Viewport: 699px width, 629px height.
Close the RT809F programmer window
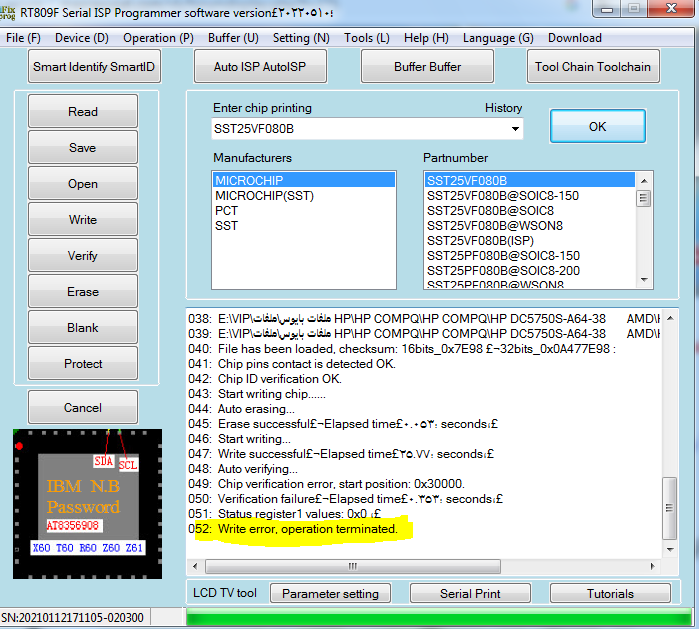(x=671, y=8)
